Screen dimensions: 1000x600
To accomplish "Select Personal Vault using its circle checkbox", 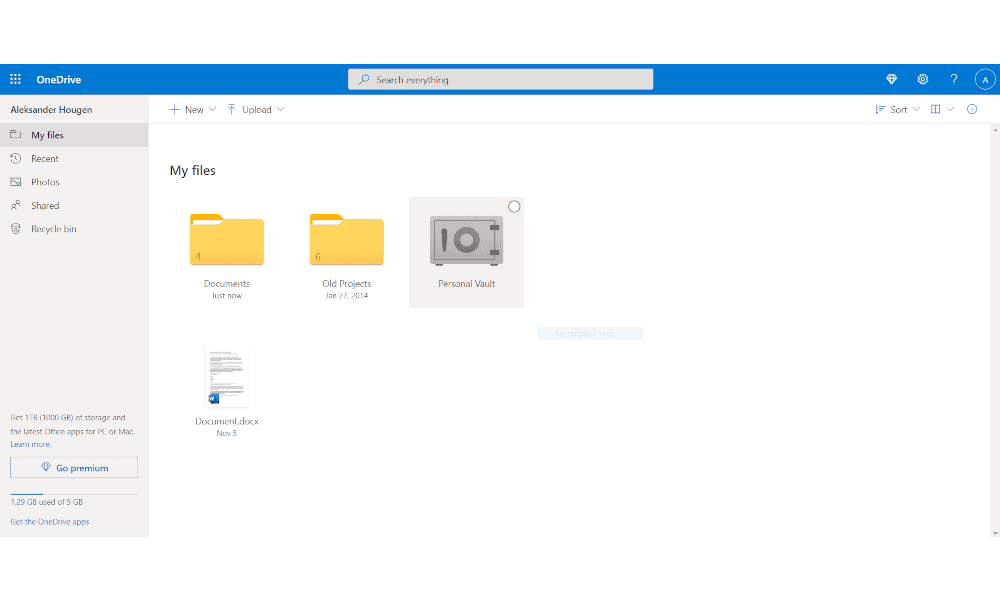I will (x=514, y=207).
